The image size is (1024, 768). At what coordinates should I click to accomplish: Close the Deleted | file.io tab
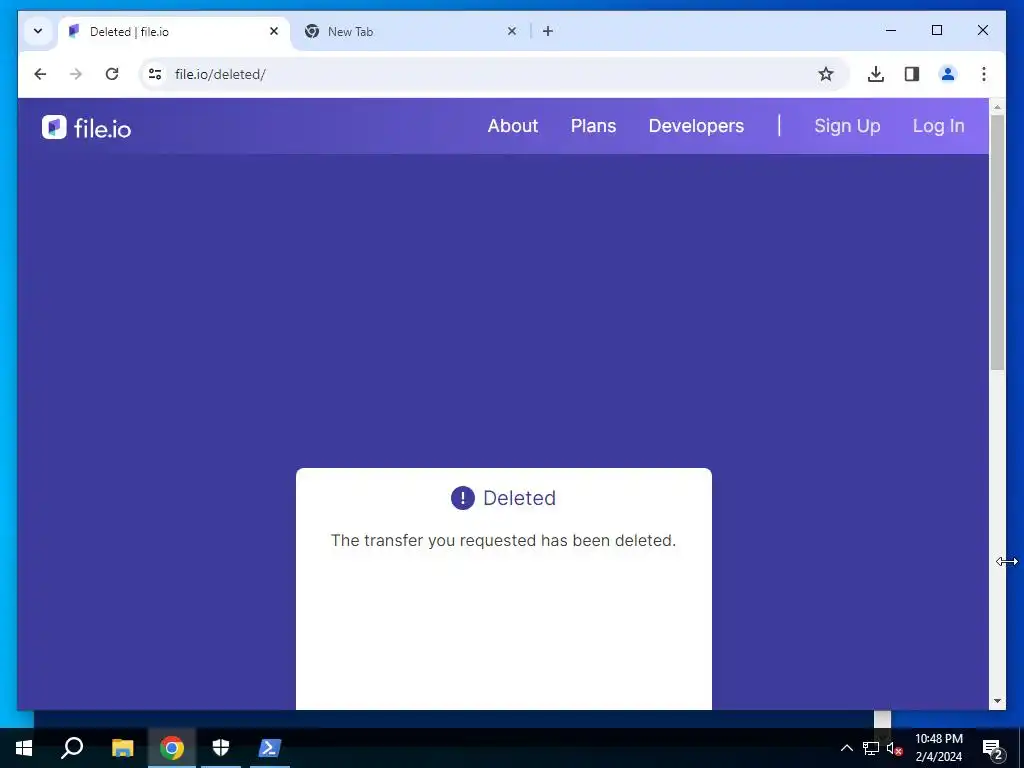(x=274, y=31)
